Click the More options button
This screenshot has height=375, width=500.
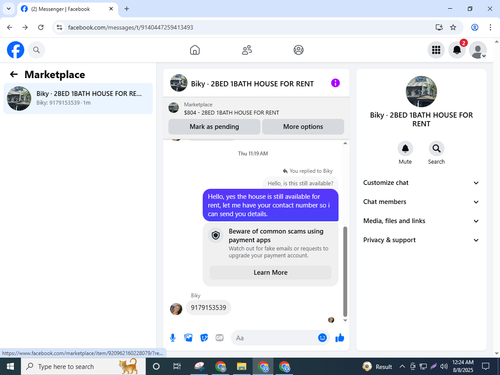(x=303, y=127)
